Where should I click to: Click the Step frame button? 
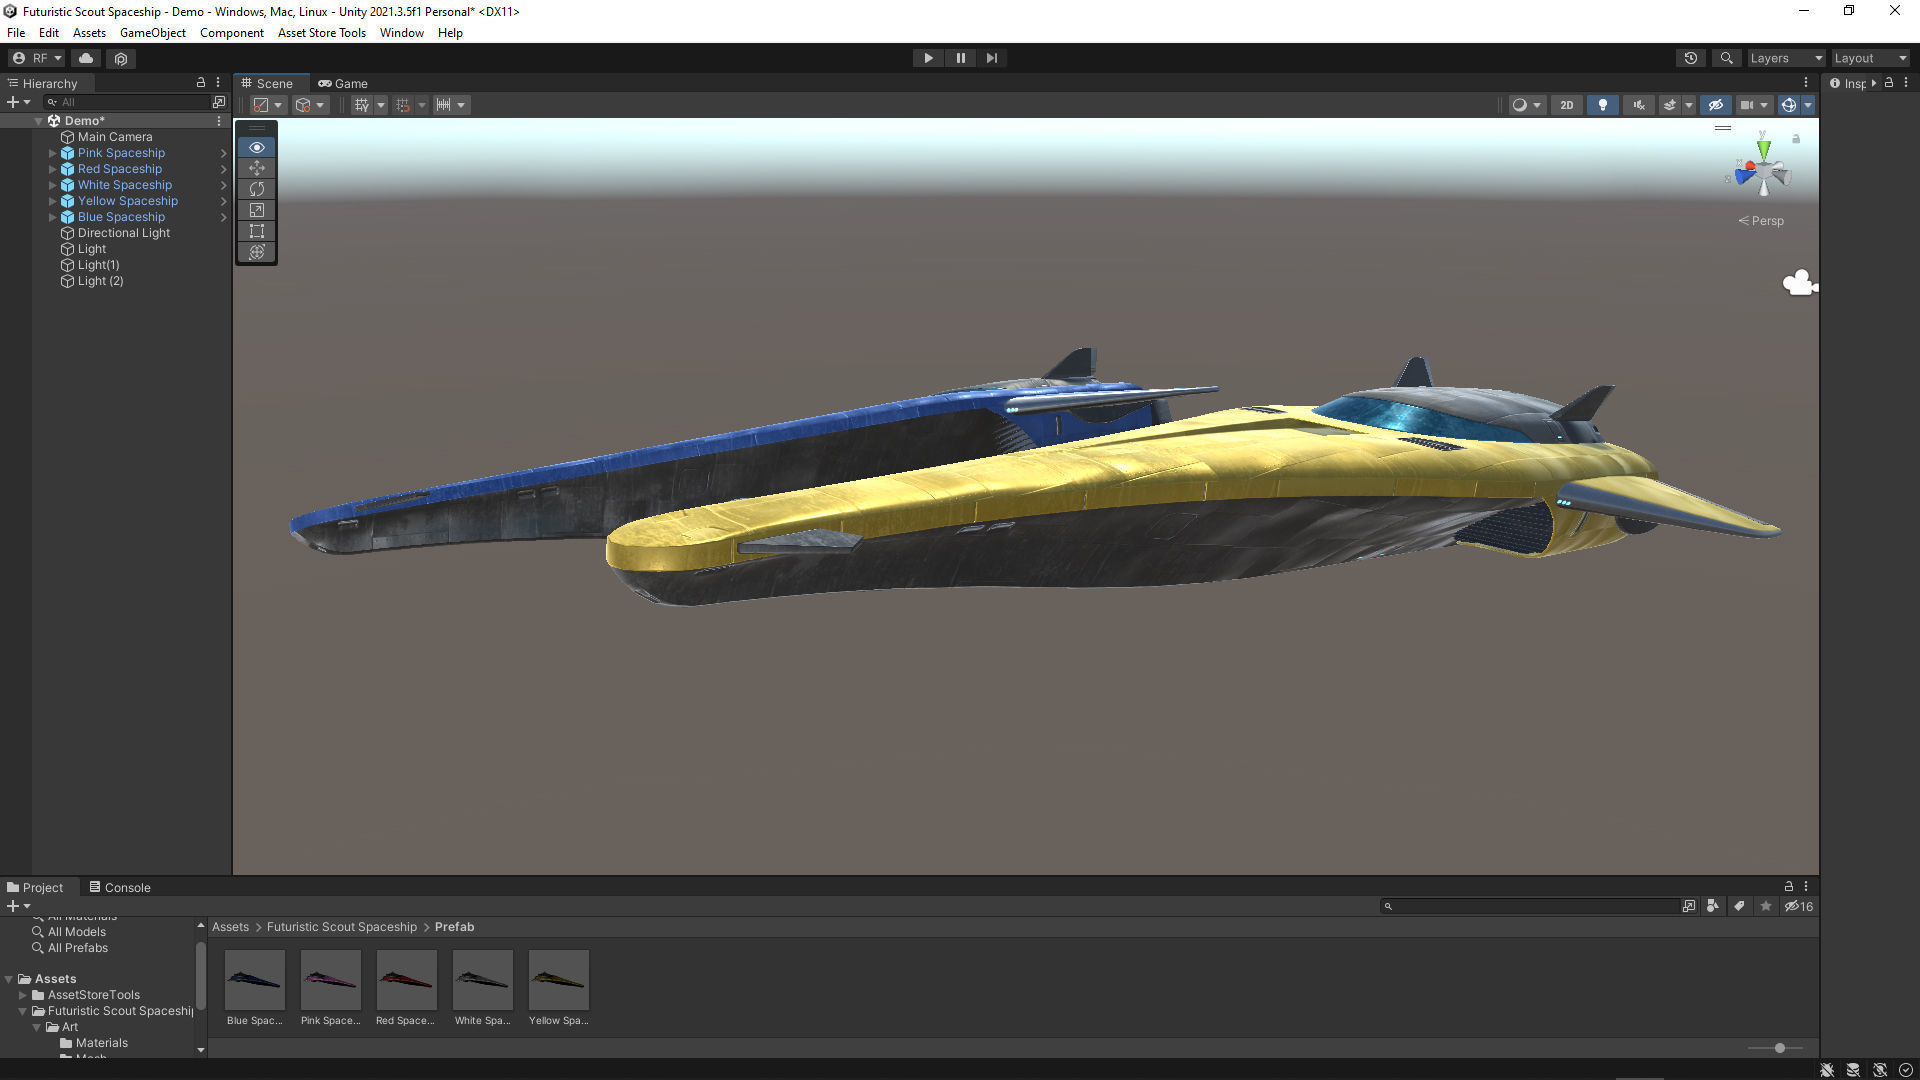click(x=992, y=58)
